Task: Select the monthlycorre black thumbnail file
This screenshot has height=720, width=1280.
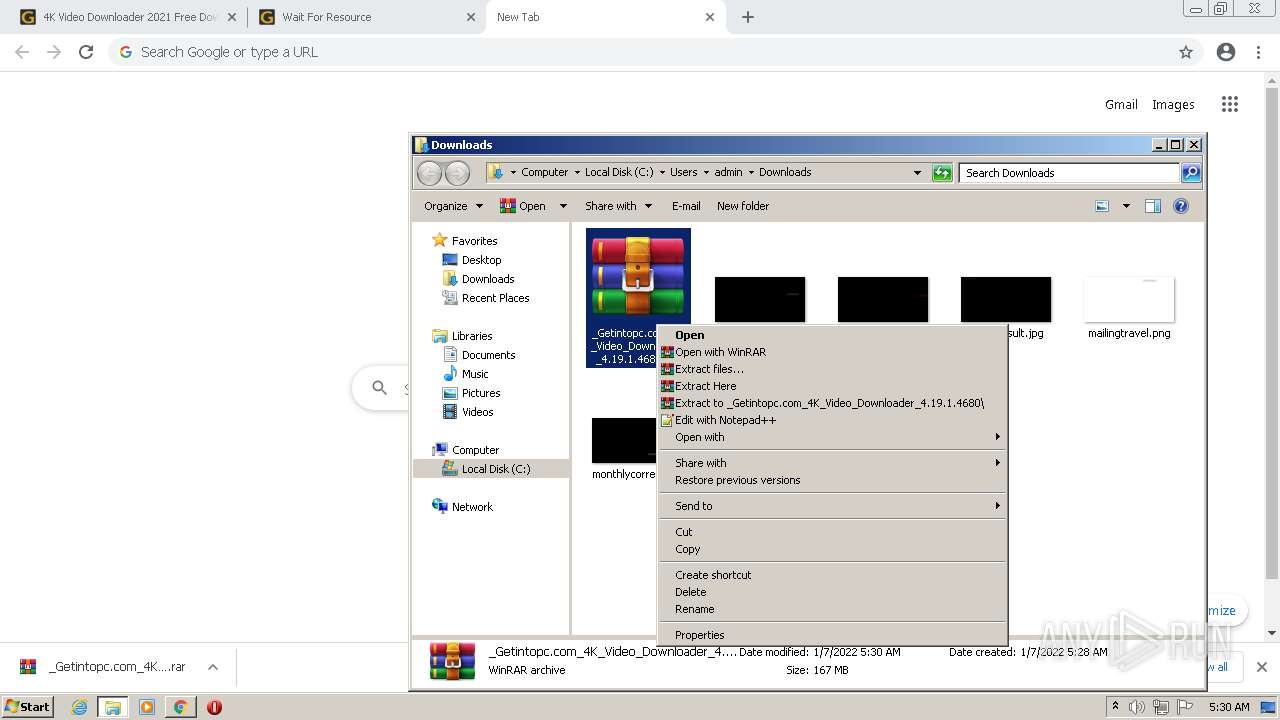Action: [624, 441]
